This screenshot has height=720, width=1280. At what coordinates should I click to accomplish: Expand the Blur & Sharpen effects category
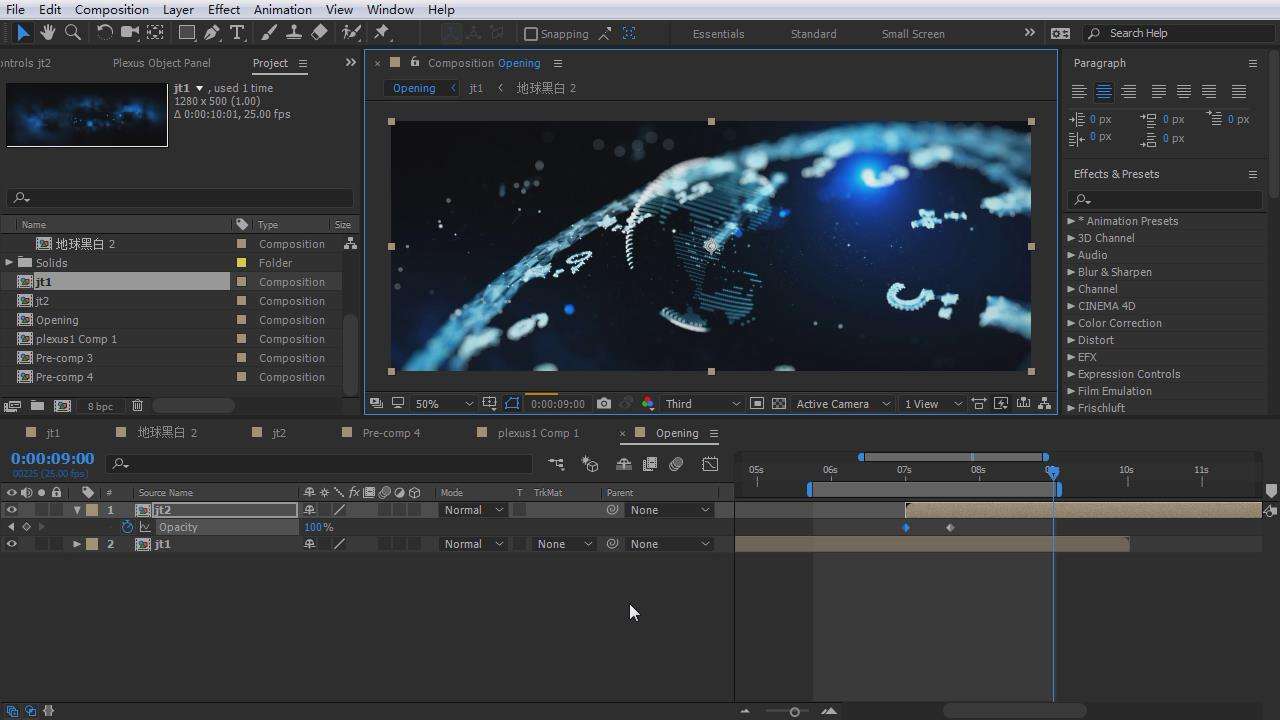tap(1071, 272)
